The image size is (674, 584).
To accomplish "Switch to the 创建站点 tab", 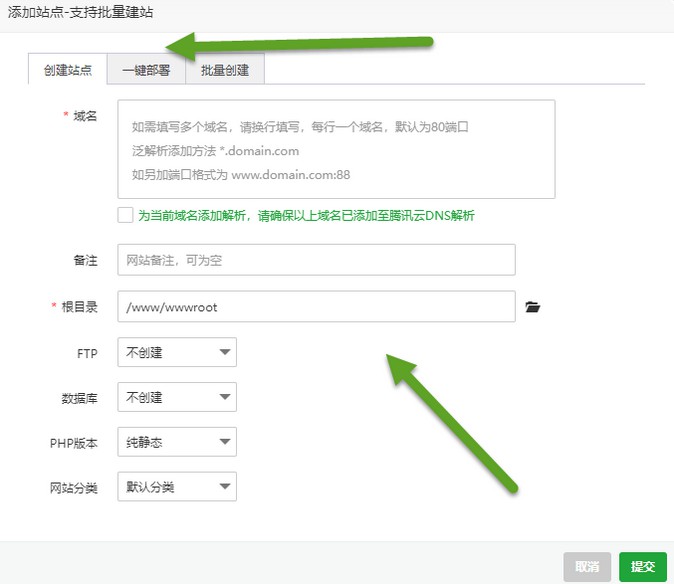I will 67,70.
